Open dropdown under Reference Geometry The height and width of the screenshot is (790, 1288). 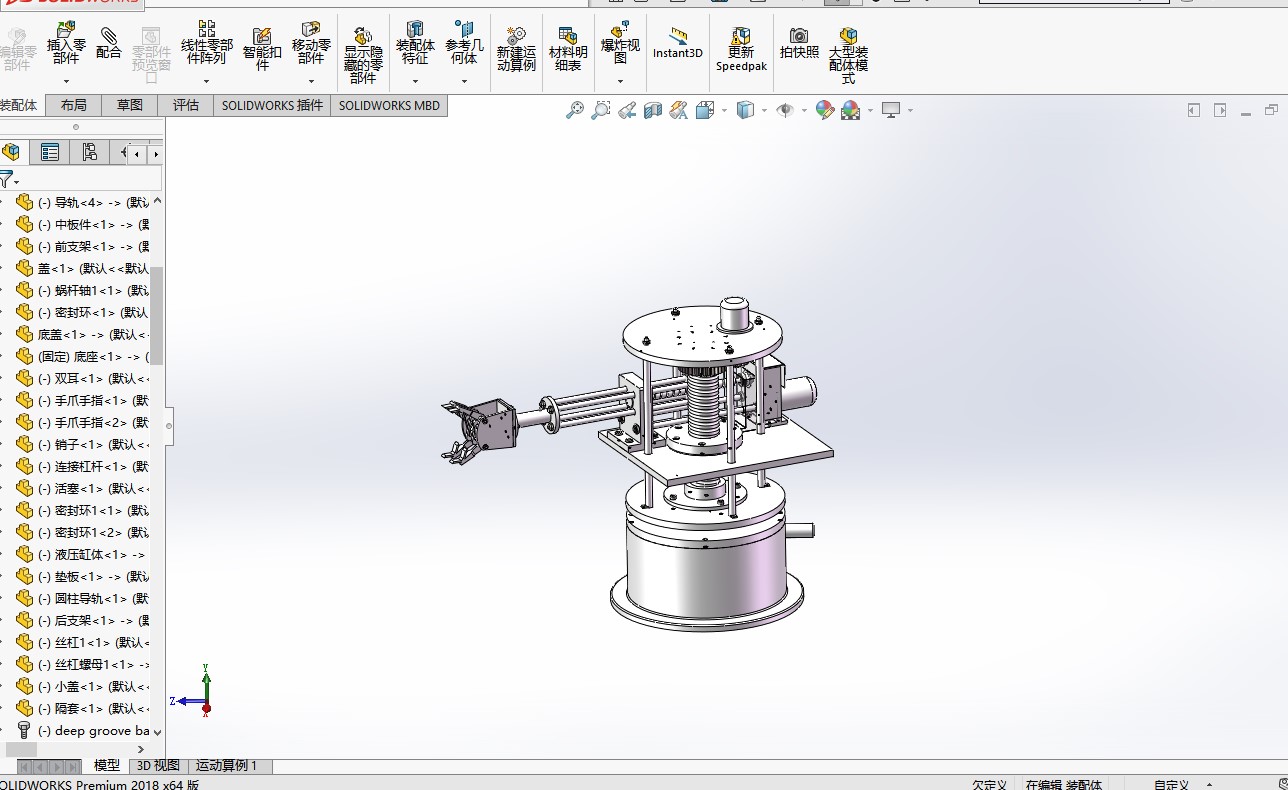(464, 81)
